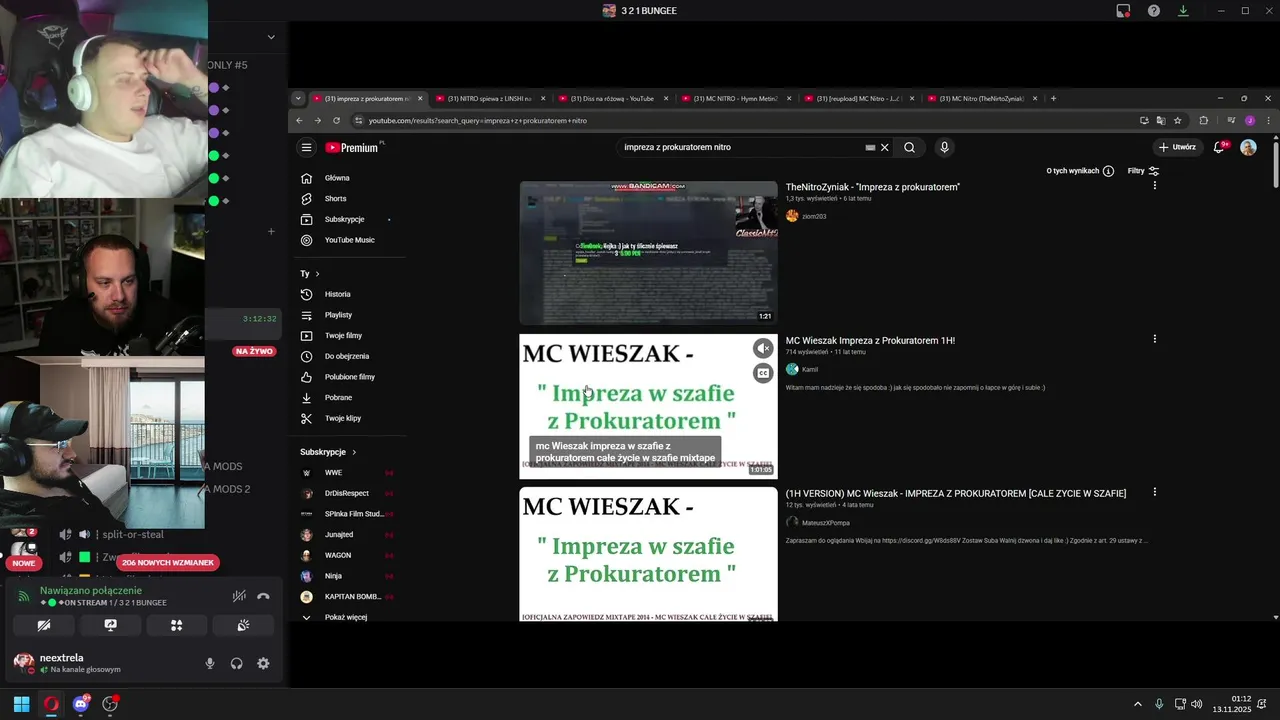This screenshot has width=1280, height=720.
Task: Switch to MC Nitro (TheNirtoZyniak) tab
Action: tap(981, 98)
